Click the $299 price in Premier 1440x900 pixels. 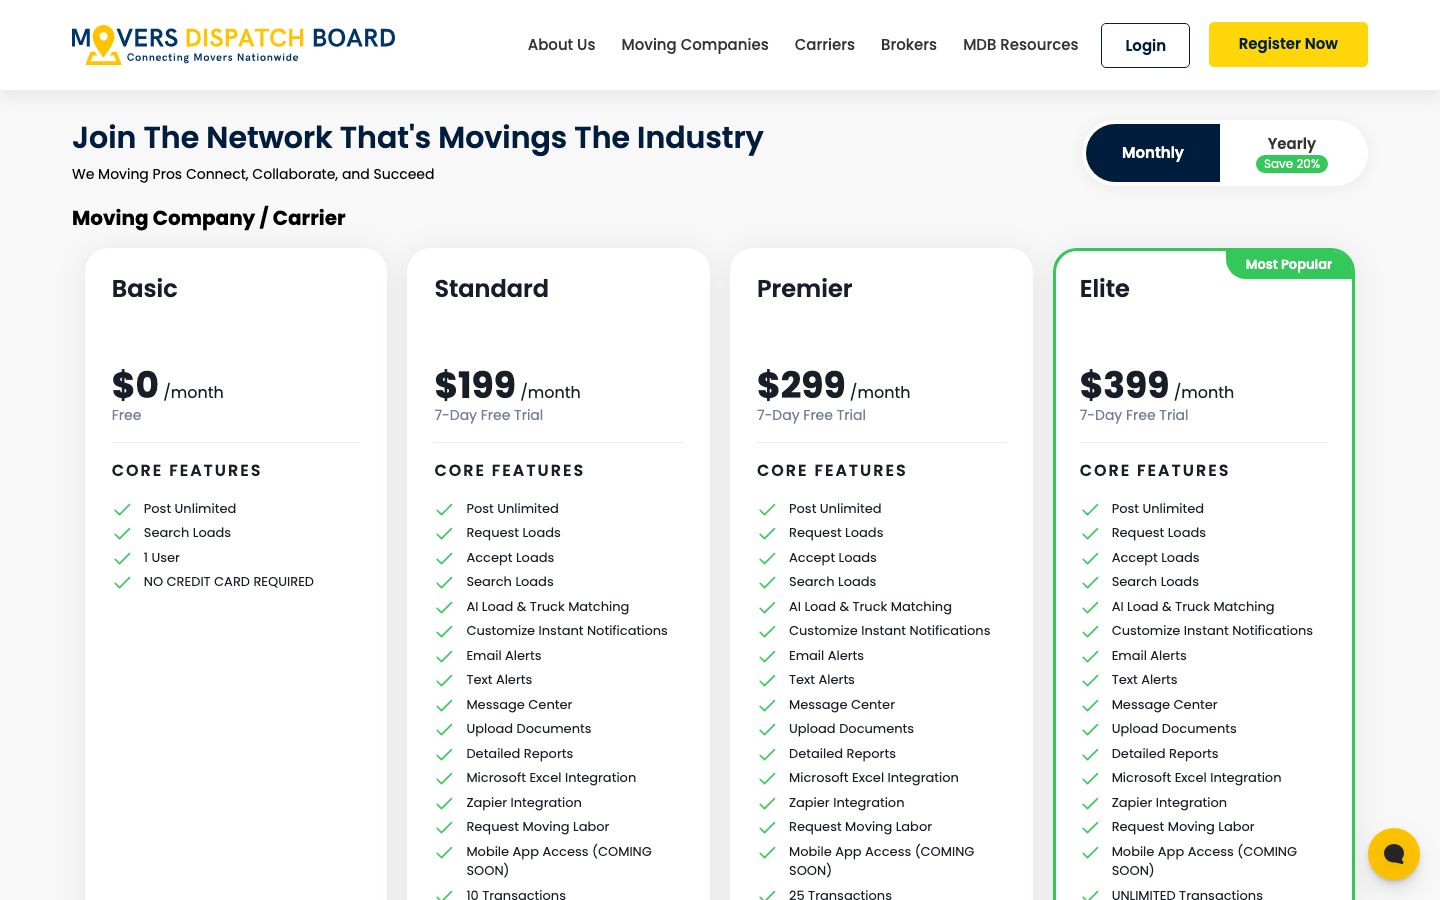click(801, 385)
